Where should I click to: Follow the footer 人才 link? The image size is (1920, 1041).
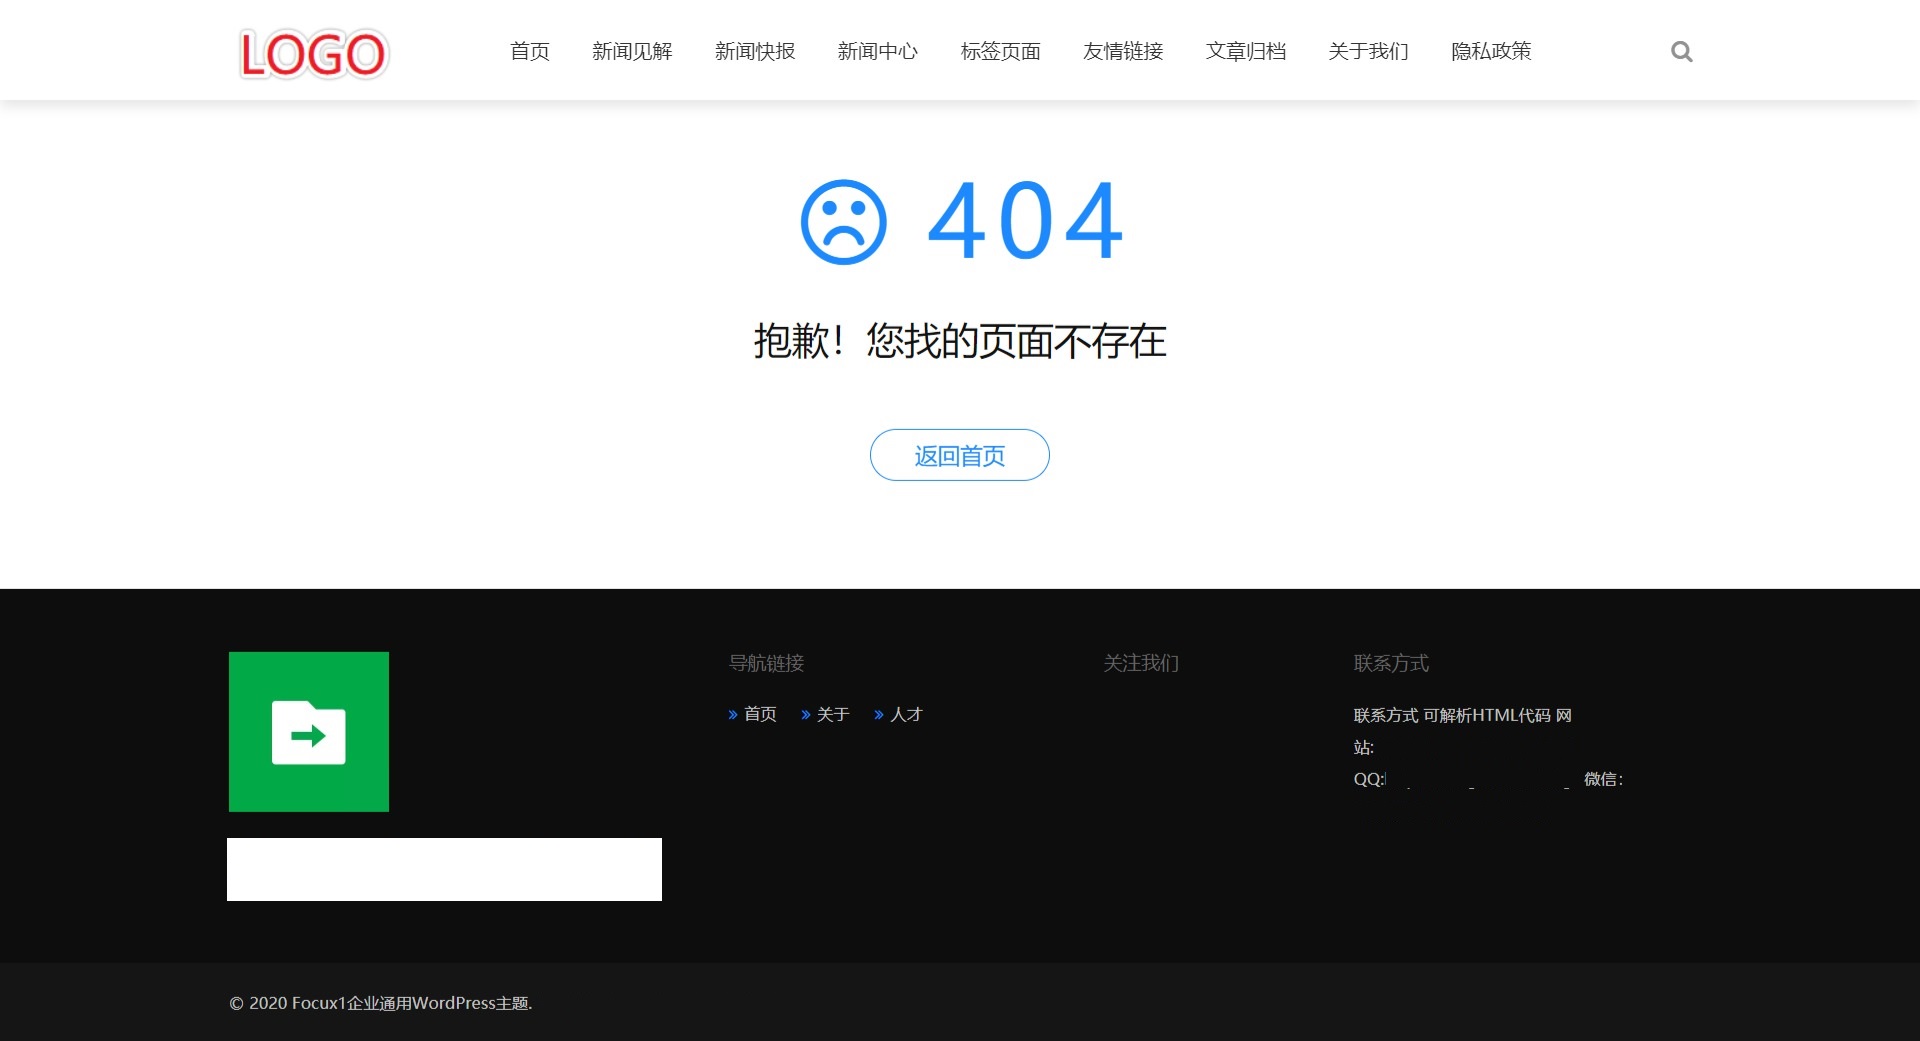906,714
